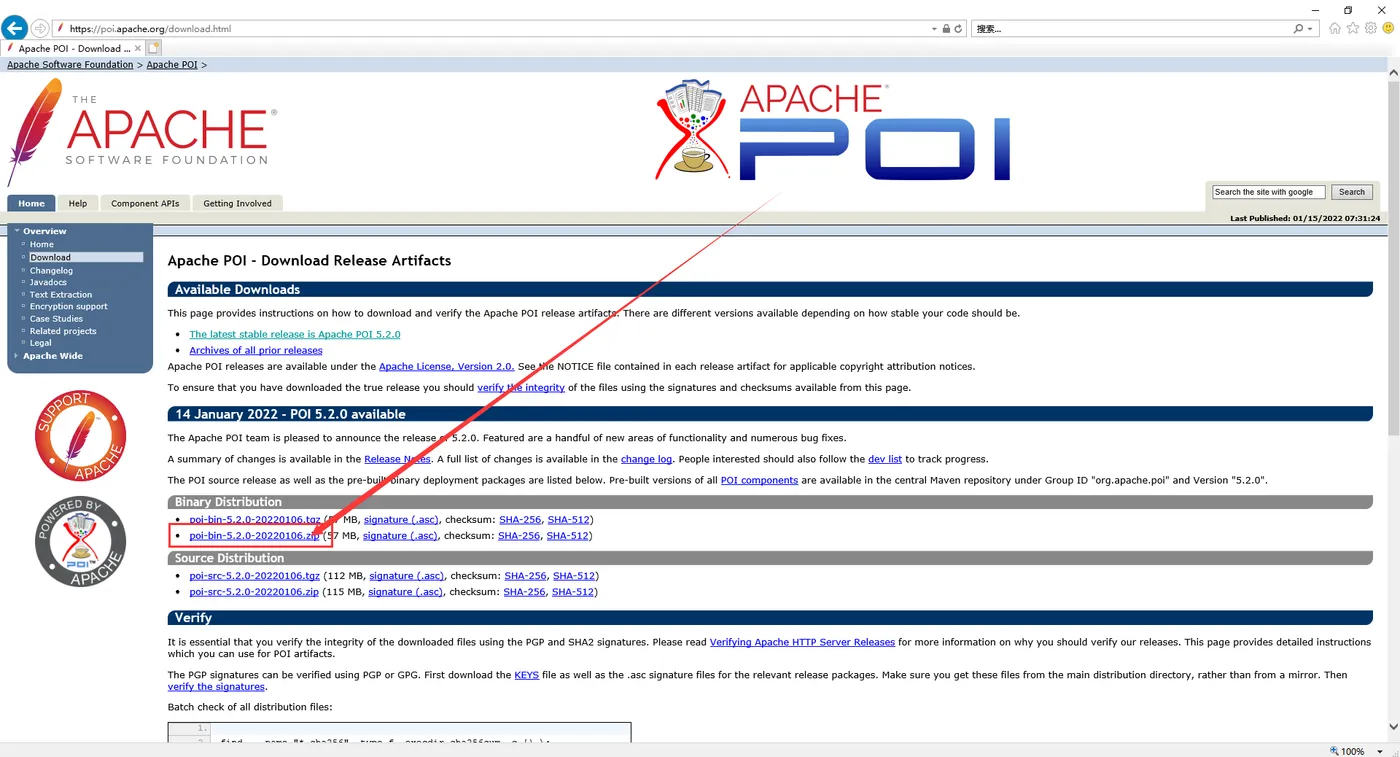
Task: Open SHA-512 checksum for poi-src tgz
Action: point(574,576)
